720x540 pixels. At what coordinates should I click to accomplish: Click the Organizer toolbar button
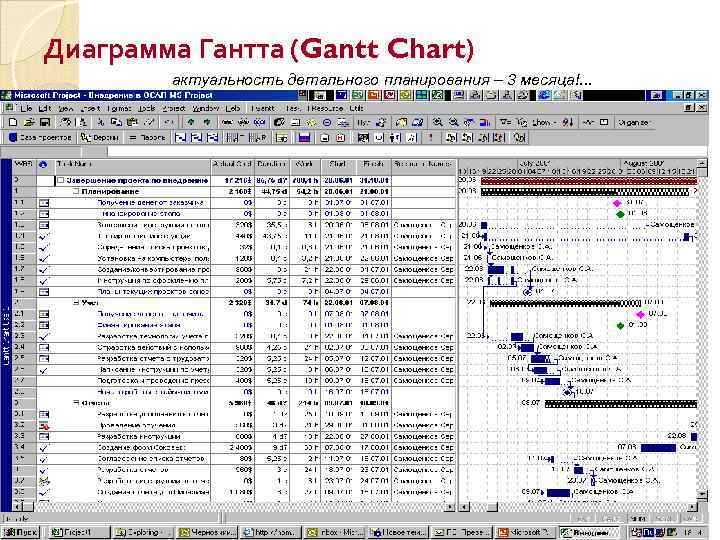coord(634,122)
